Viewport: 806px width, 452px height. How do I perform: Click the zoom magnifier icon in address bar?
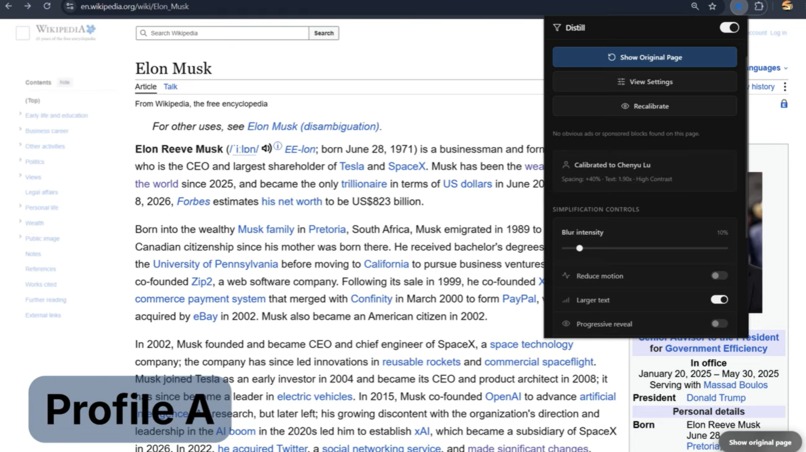coord(695,6)
